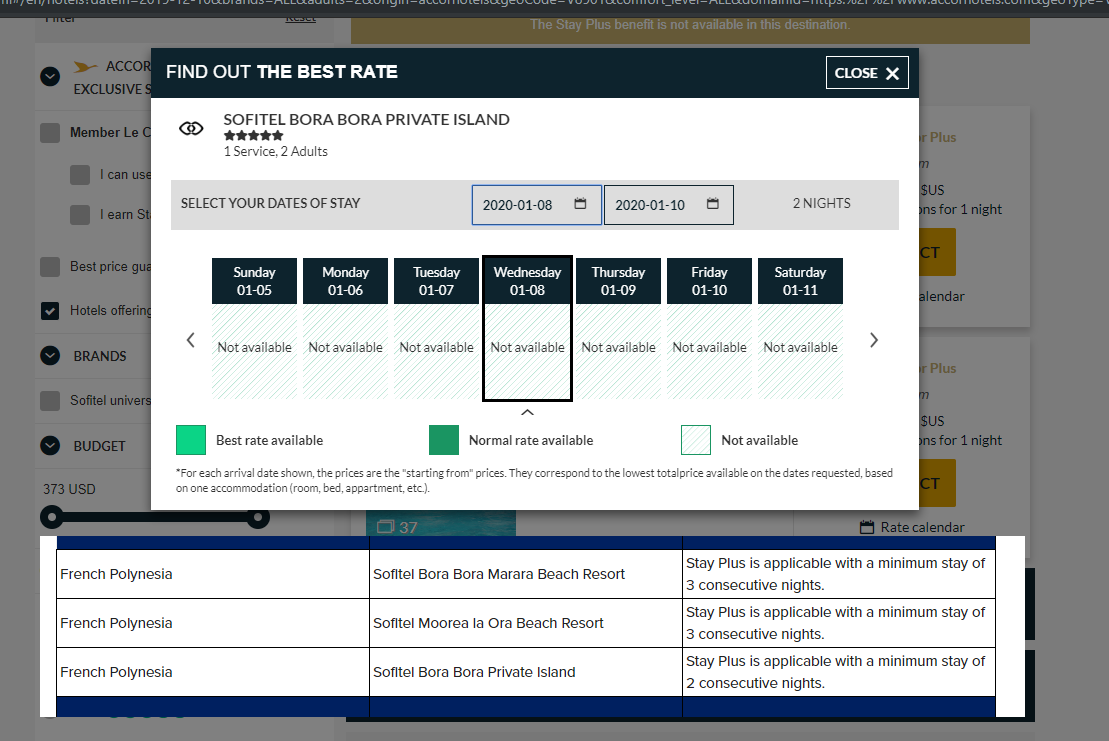Click the Rate calendar icon behind dialog
Image resolution: width=1109 pixels, height=741 pixels.
click(866, 527)
